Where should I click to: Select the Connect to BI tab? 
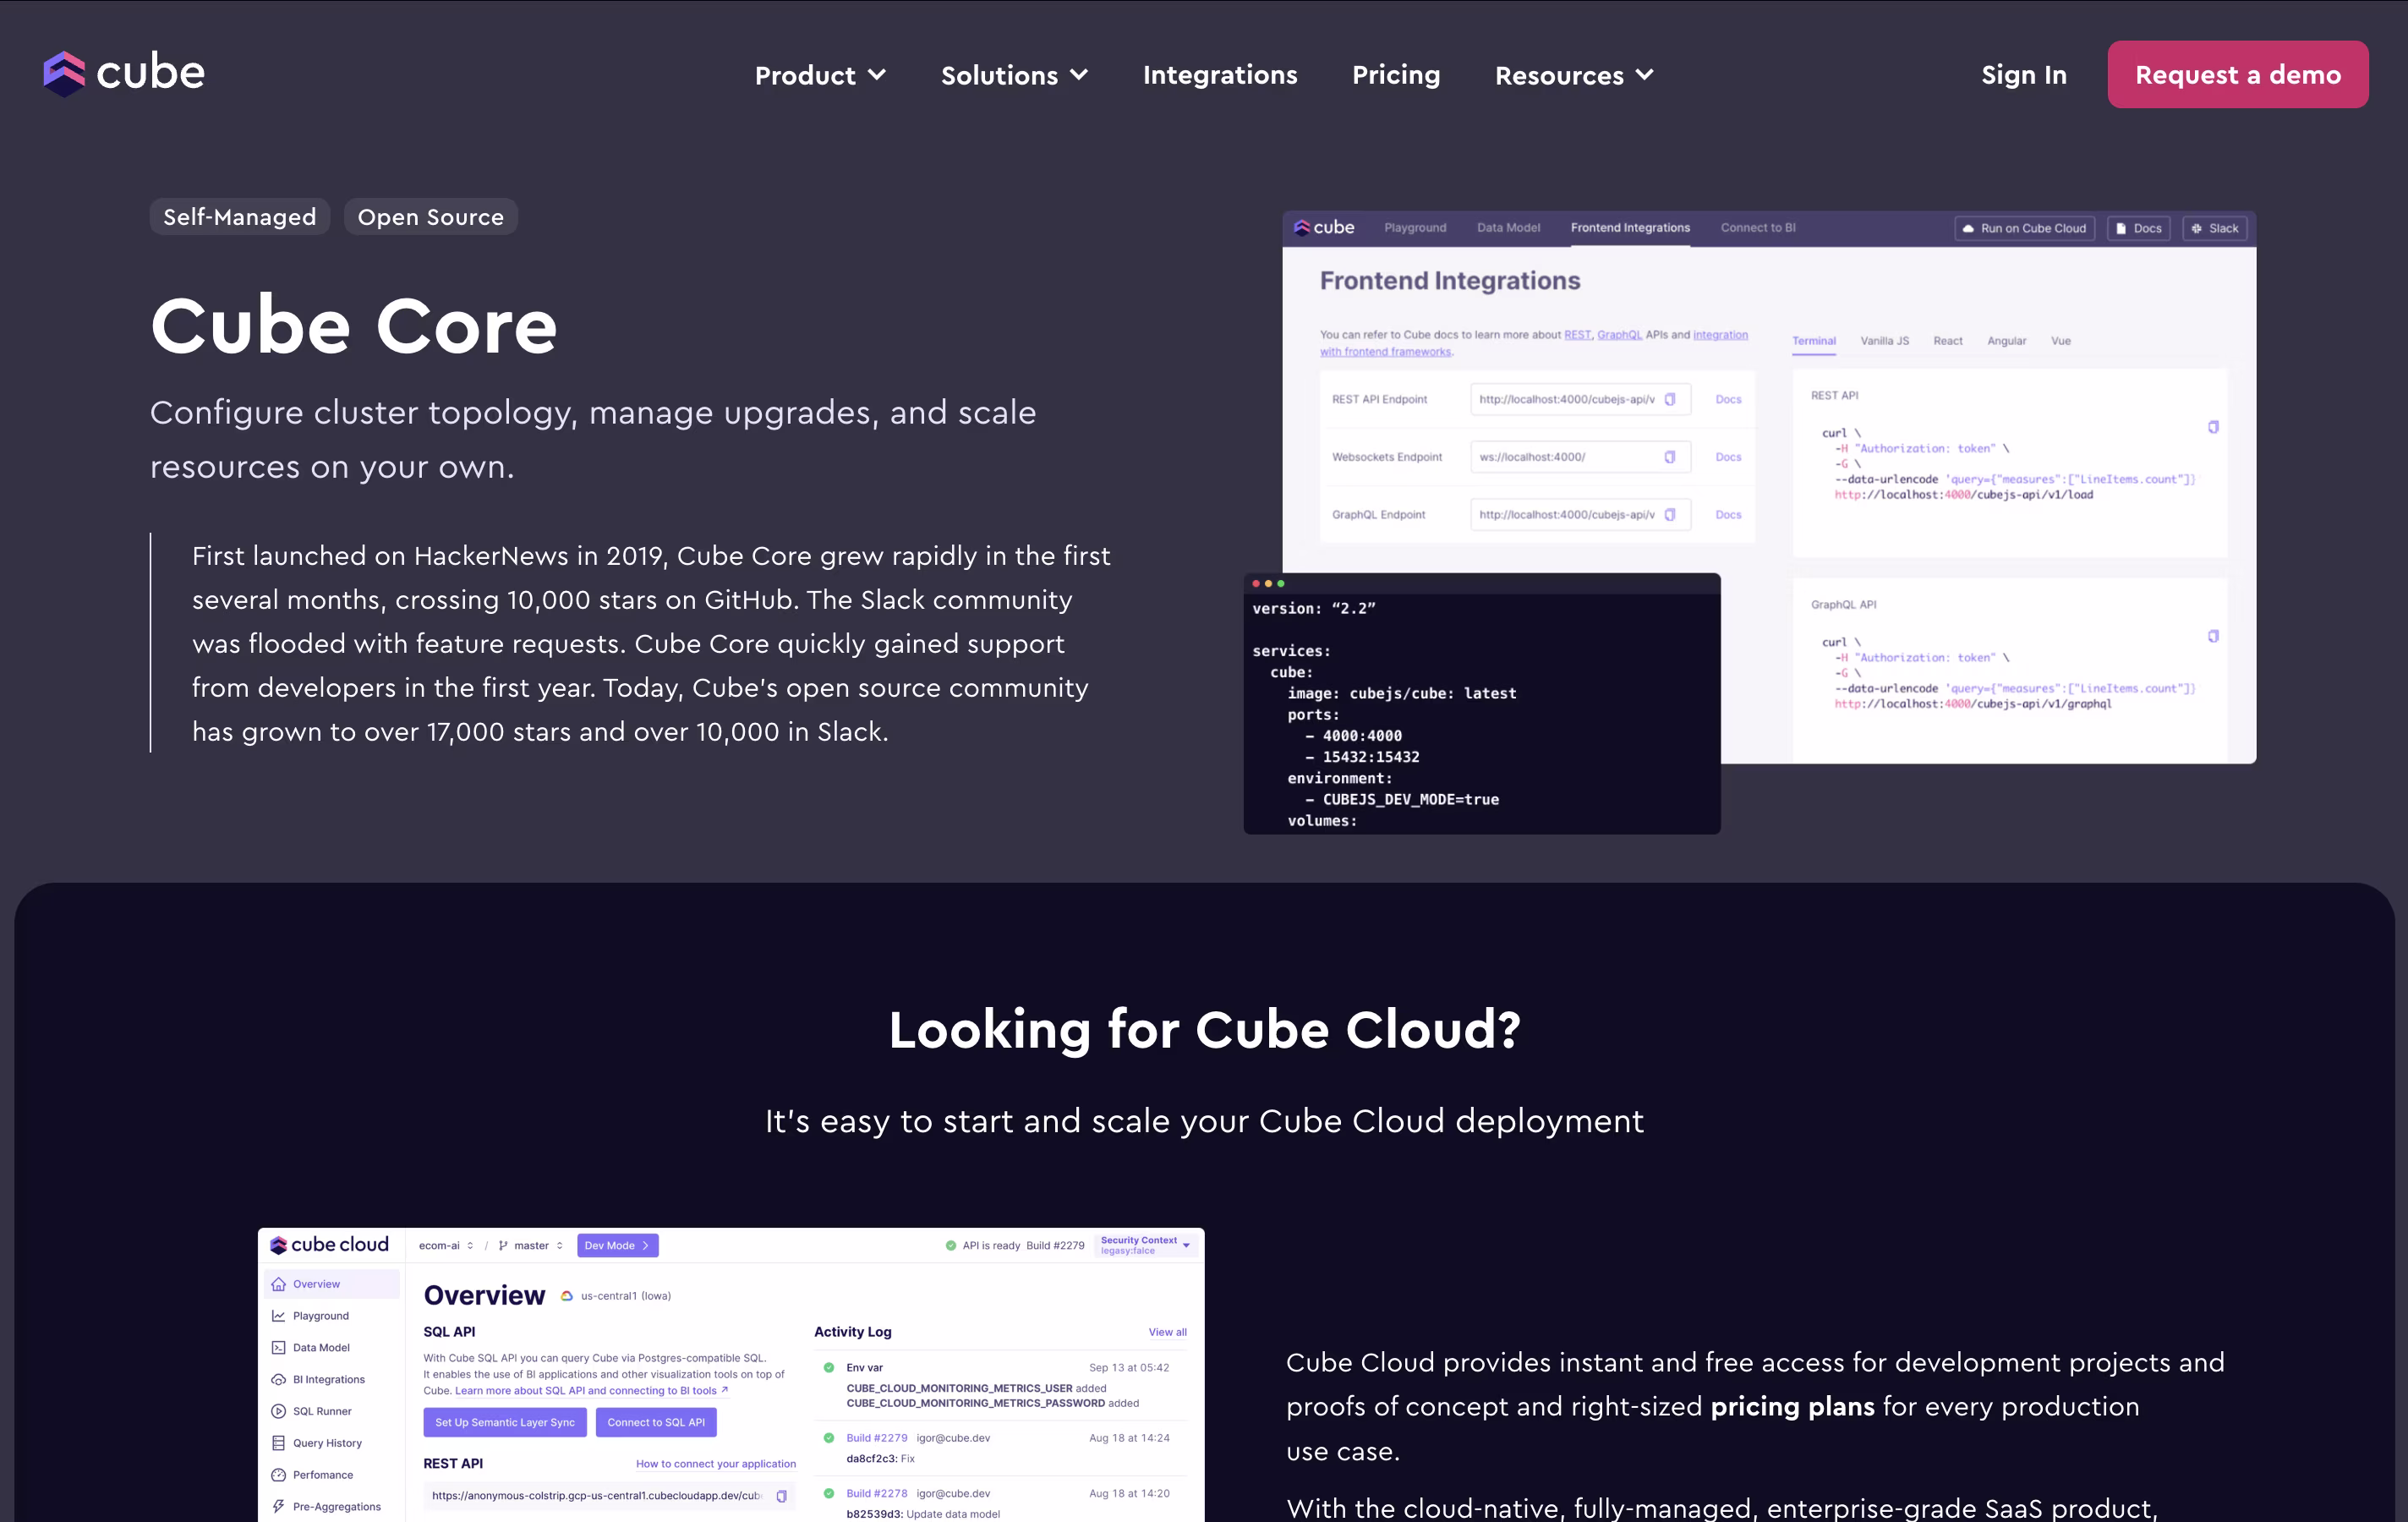1758,228
